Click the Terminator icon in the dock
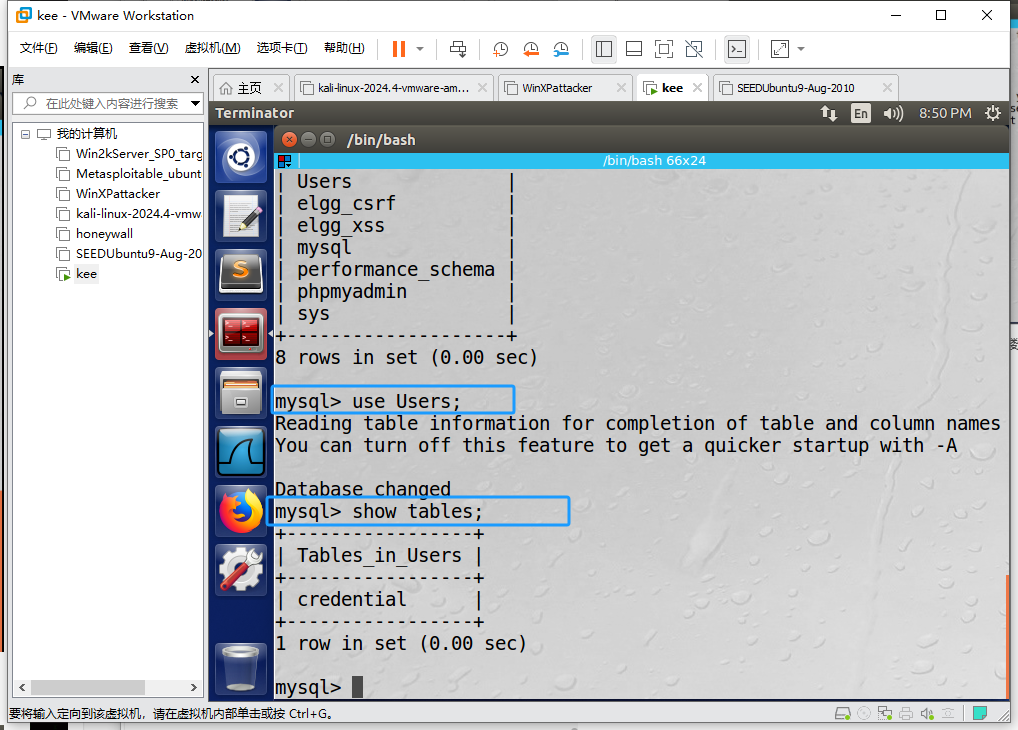1018x730 pixels. [241, 333]
